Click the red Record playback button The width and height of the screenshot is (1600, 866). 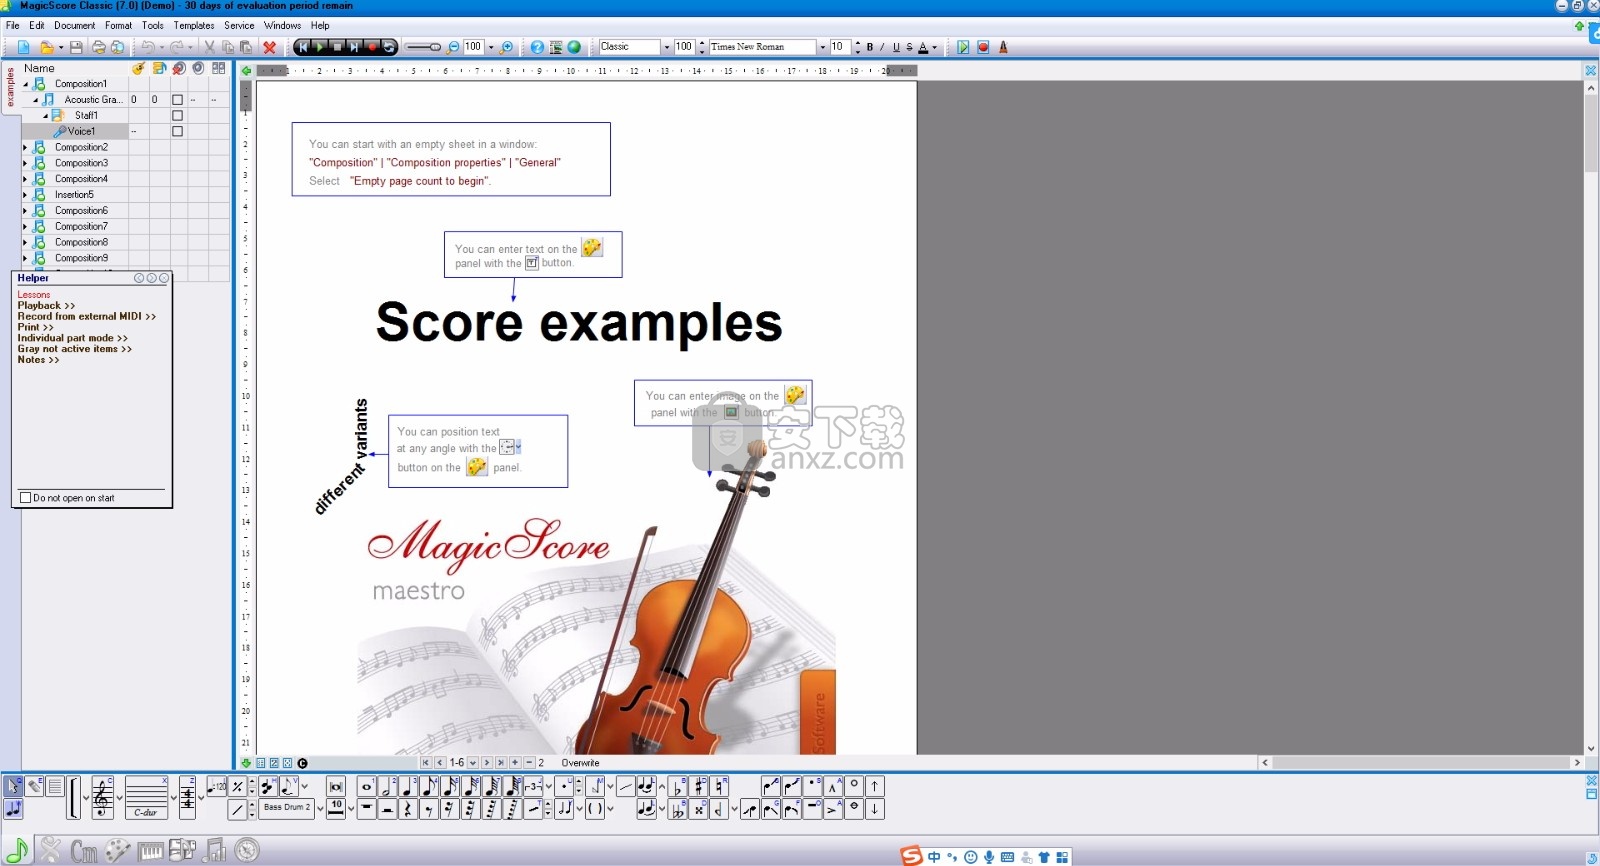click(x=372, y=47)
